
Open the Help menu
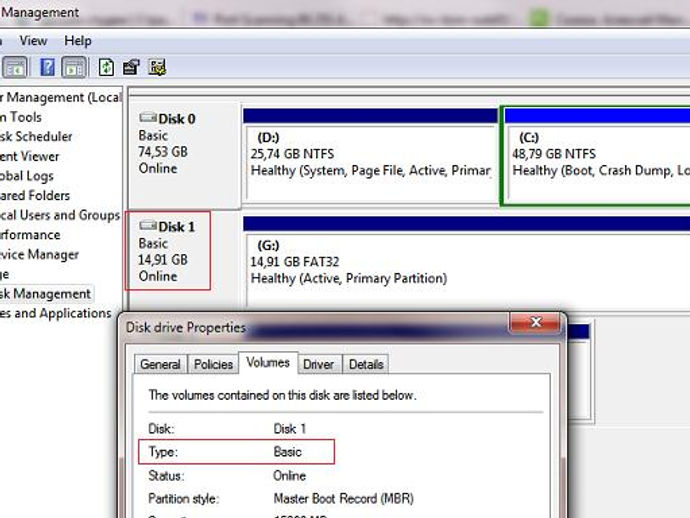tap(78, 41)
